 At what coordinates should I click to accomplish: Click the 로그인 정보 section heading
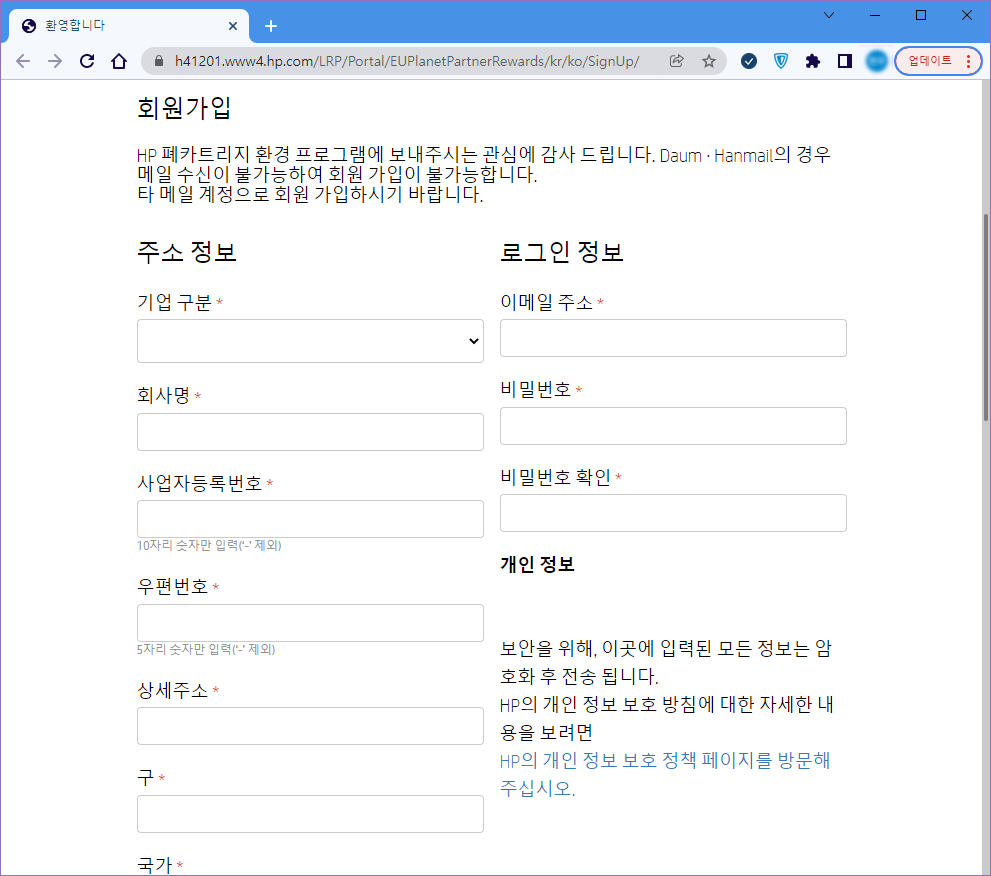tap(562, 252)
